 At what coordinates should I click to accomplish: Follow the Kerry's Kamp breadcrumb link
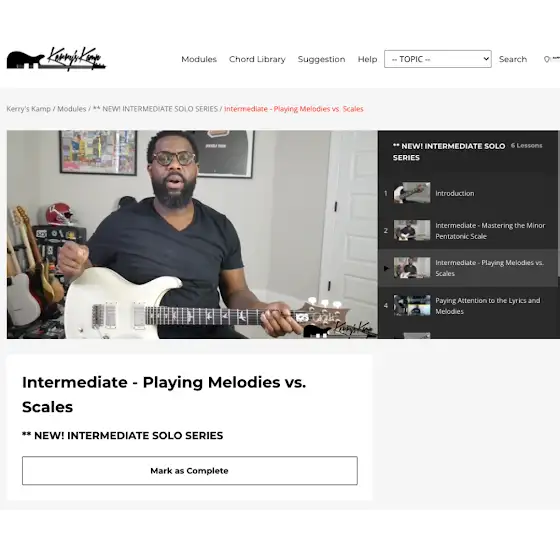(29, 109)
